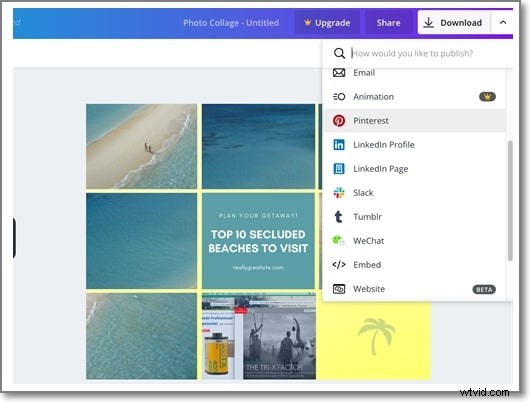Click the crown badge beside Animation

pos(487,97)
